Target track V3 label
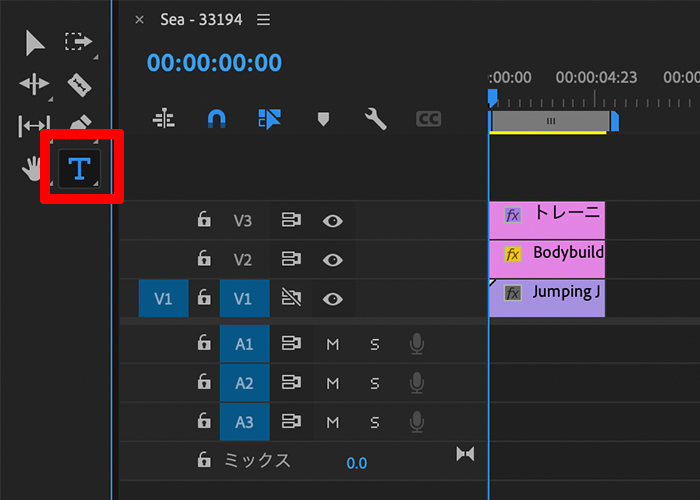The image size is (700, 500). 242,221
